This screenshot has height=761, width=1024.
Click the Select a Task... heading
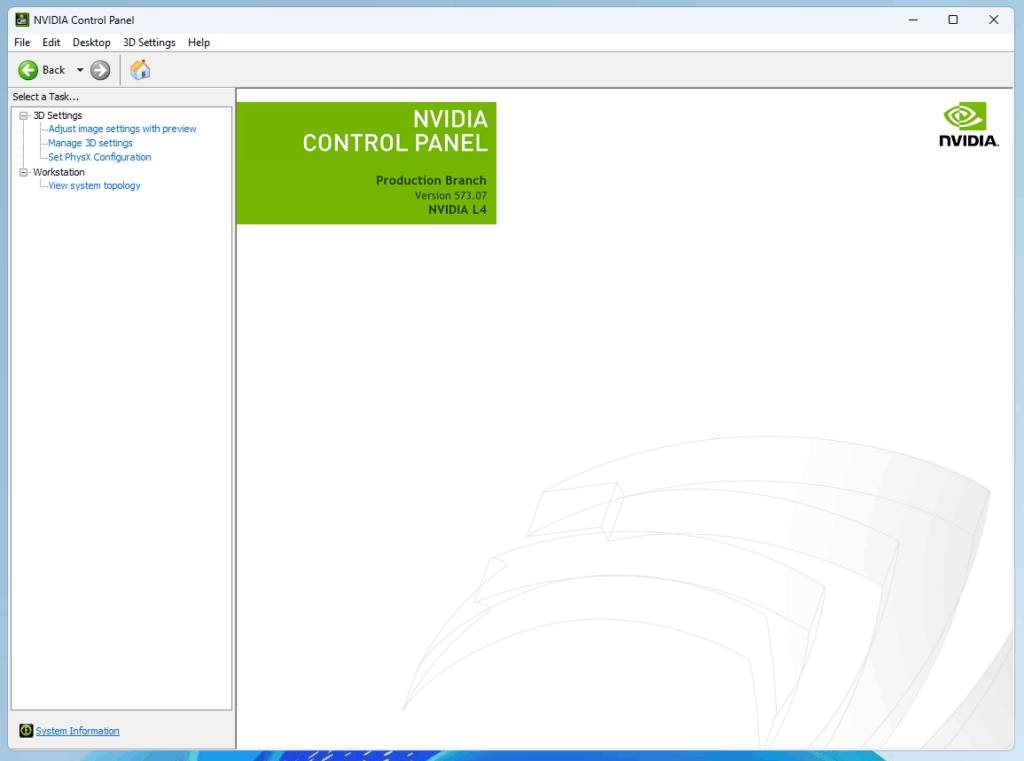pos(46,97)
